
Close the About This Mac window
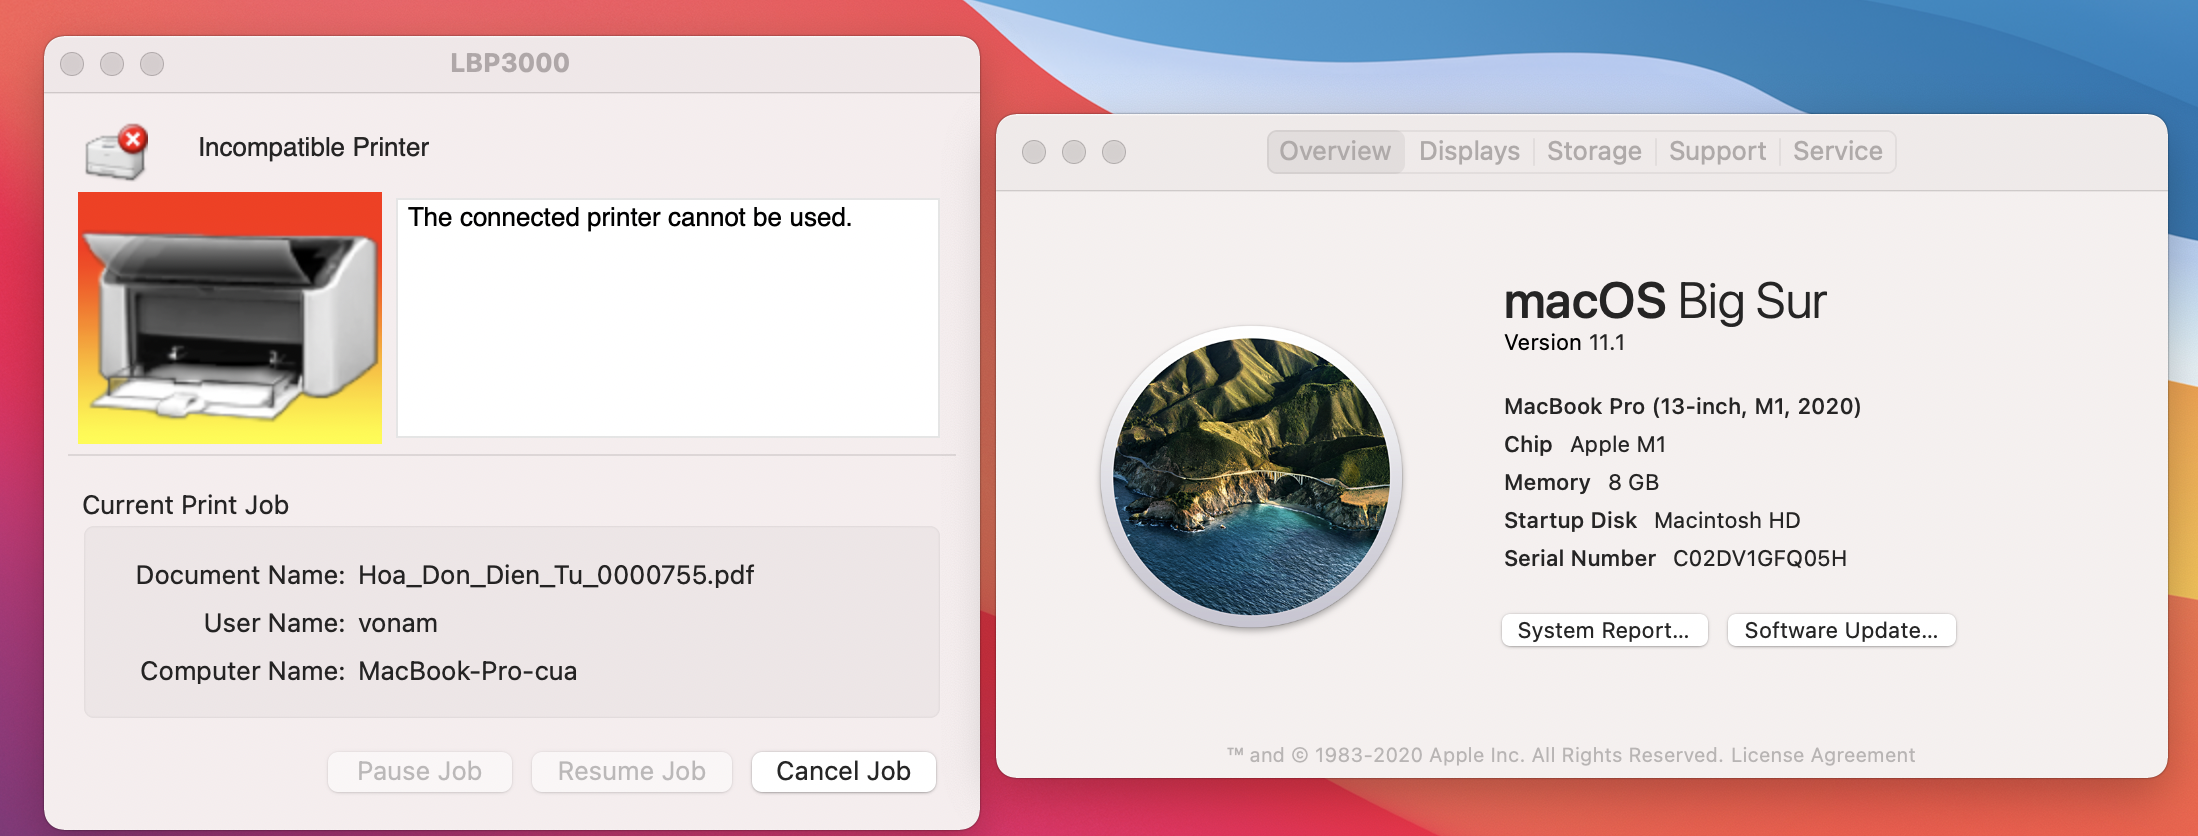(x=1034, y=152)
